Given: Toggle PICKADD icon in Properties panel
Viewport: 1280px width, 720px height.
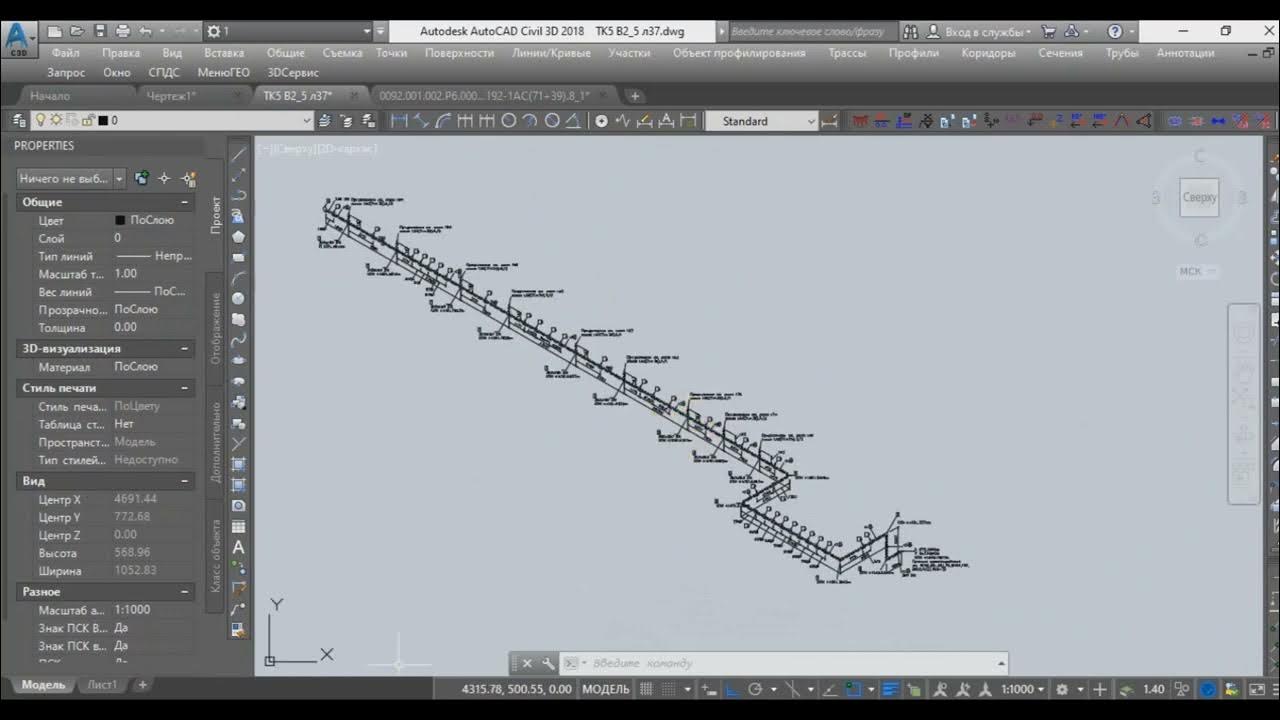Looking at the screenshot, I should (x=142, y=178).
